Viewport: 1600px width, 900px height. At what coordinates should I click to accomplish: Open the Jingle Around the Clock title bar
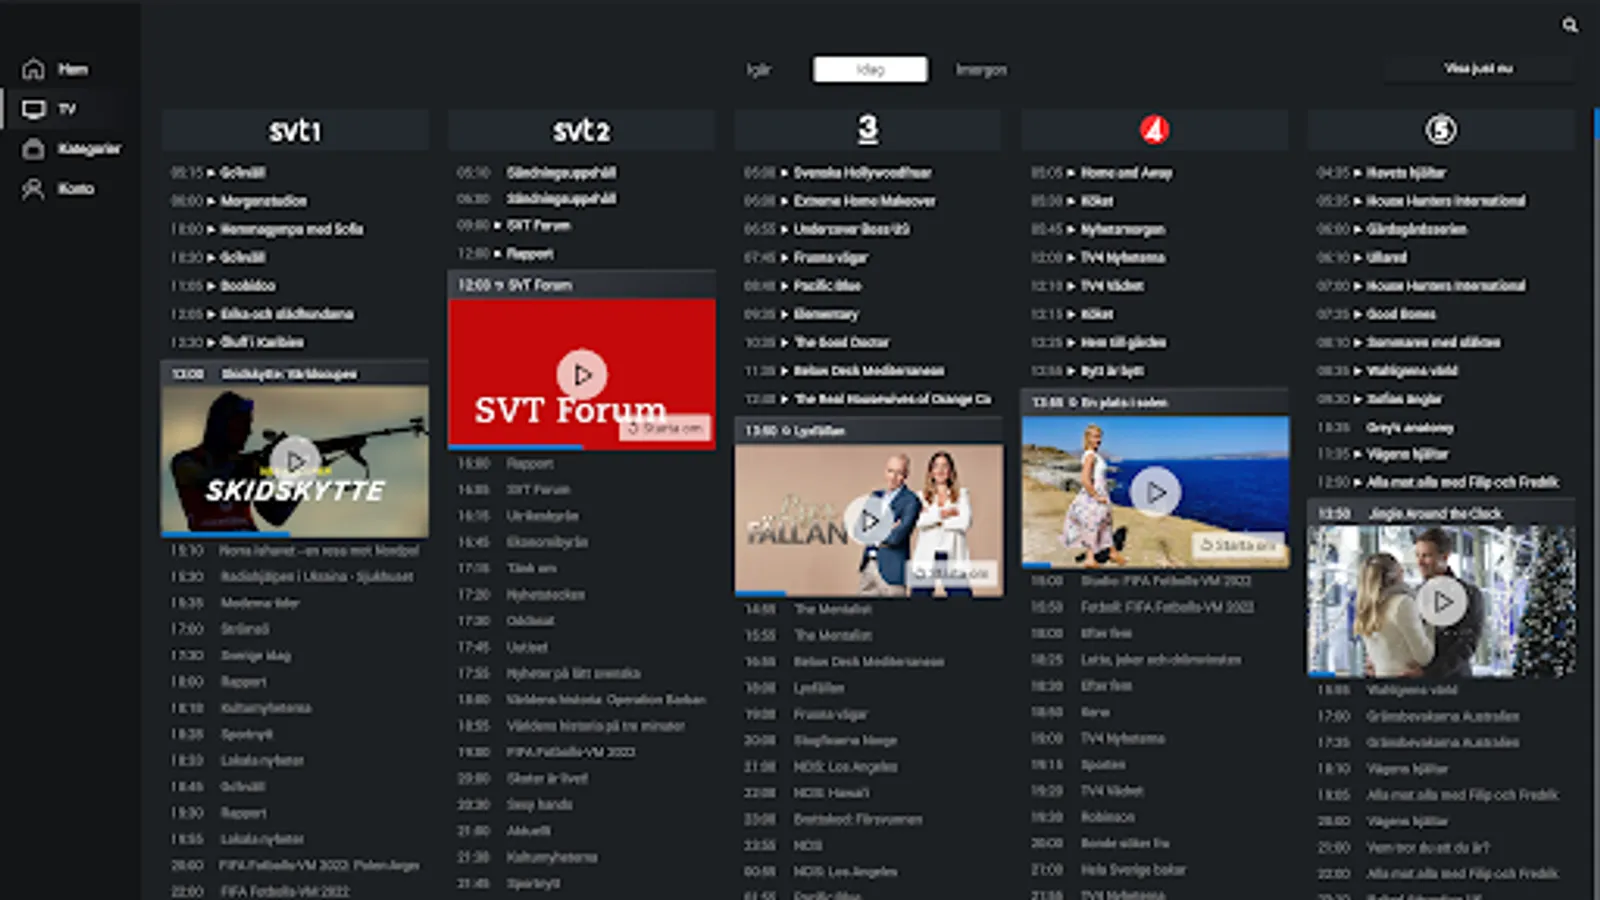pyautogui.click(x=1441, y=514)
